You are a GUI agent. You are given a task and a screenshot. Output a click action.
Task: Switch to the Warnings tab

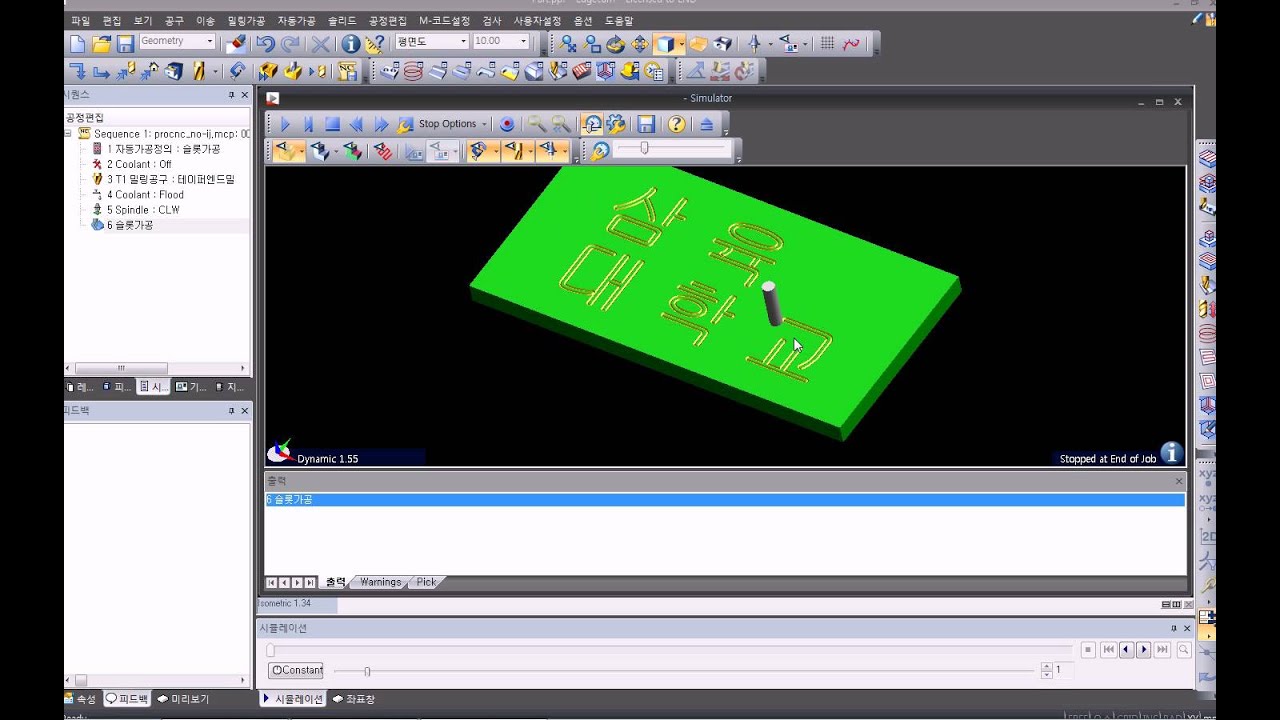click(x=380, y=582)
